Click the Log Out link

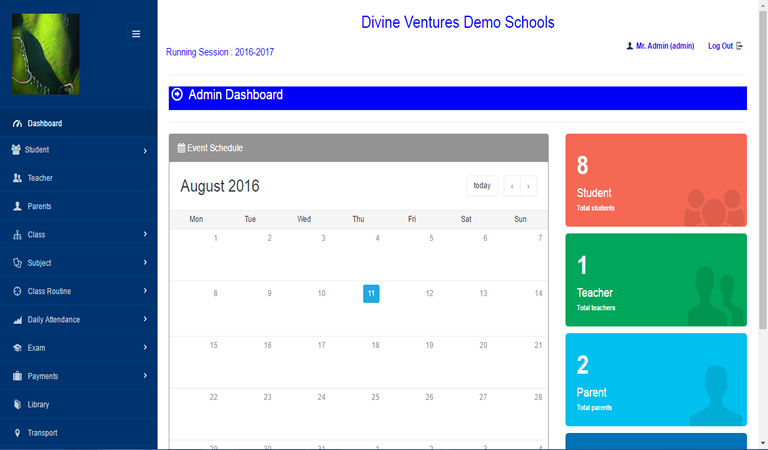724,46
